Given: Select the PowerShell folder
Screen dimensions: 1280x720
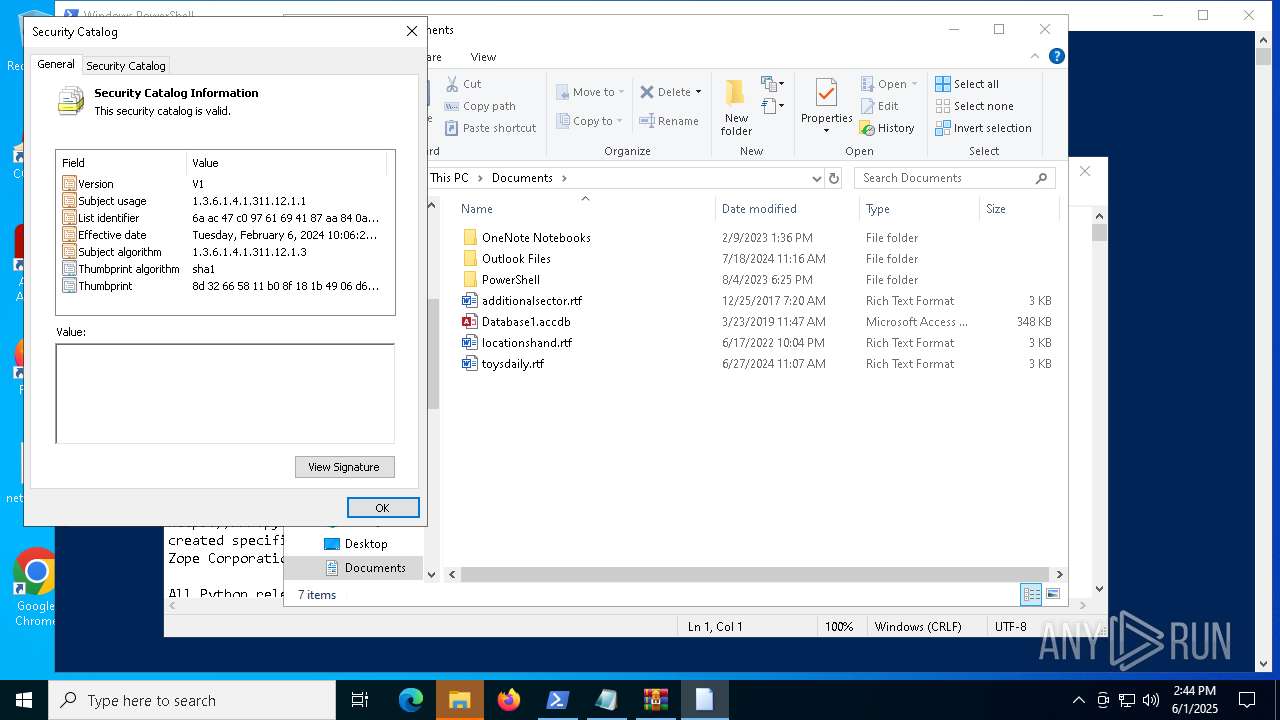Looking at the screenshot, I should pos(510,280).
